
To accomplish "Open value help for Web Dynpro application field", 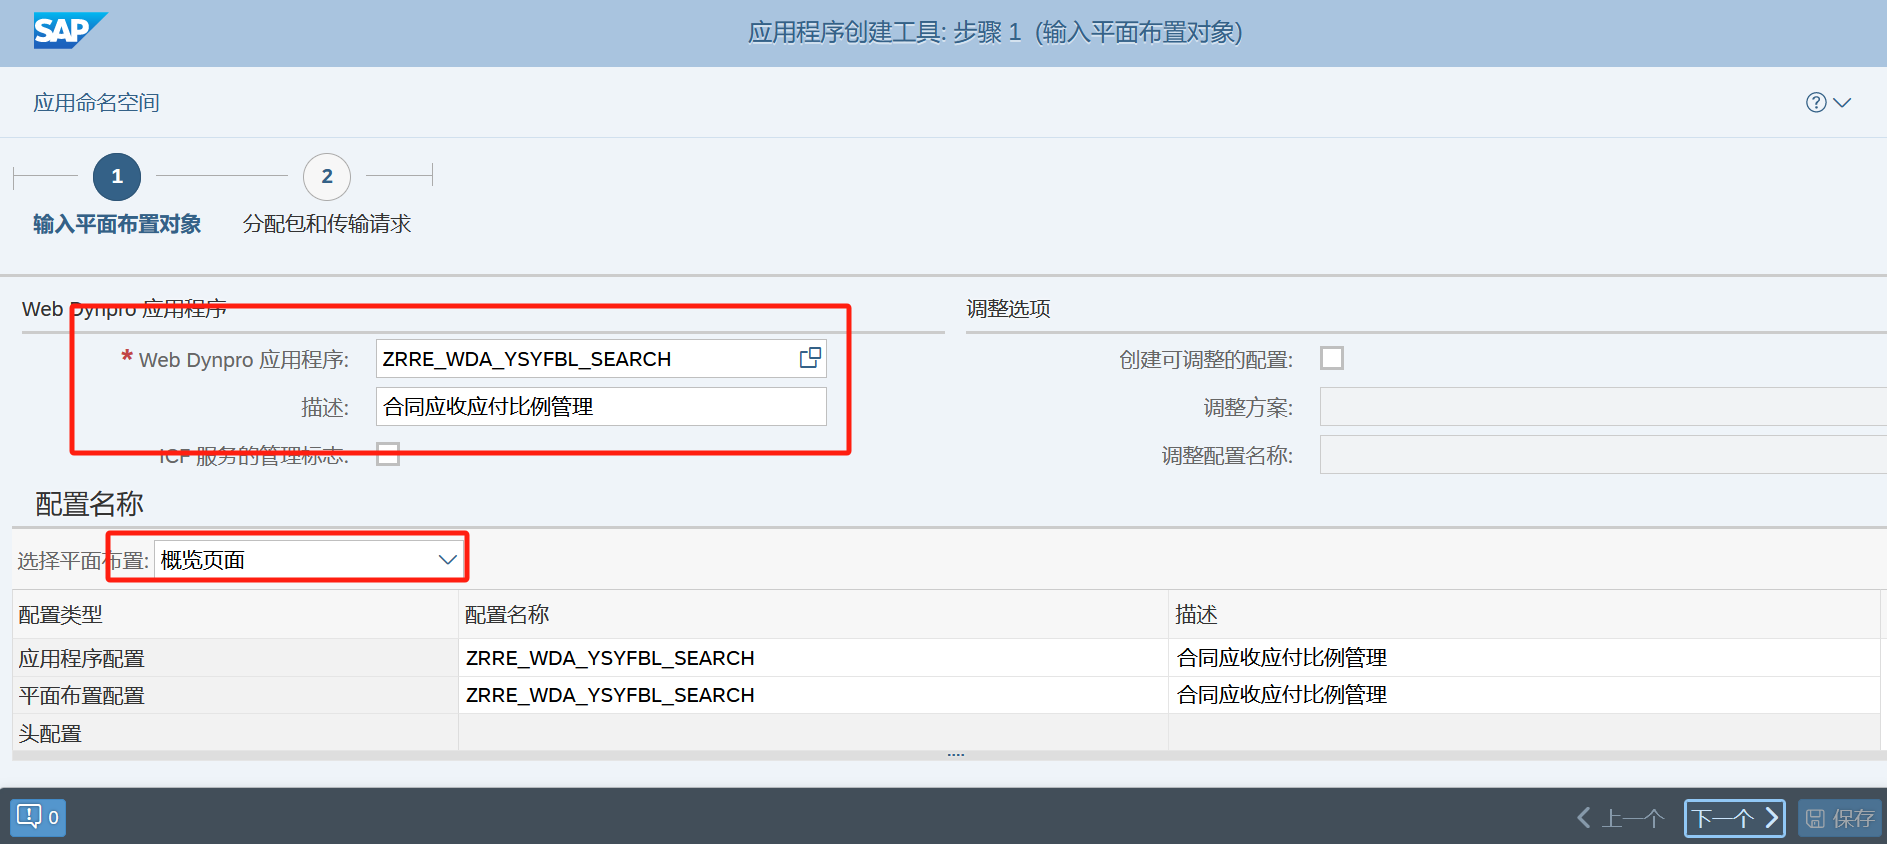I will pos(810,358).
